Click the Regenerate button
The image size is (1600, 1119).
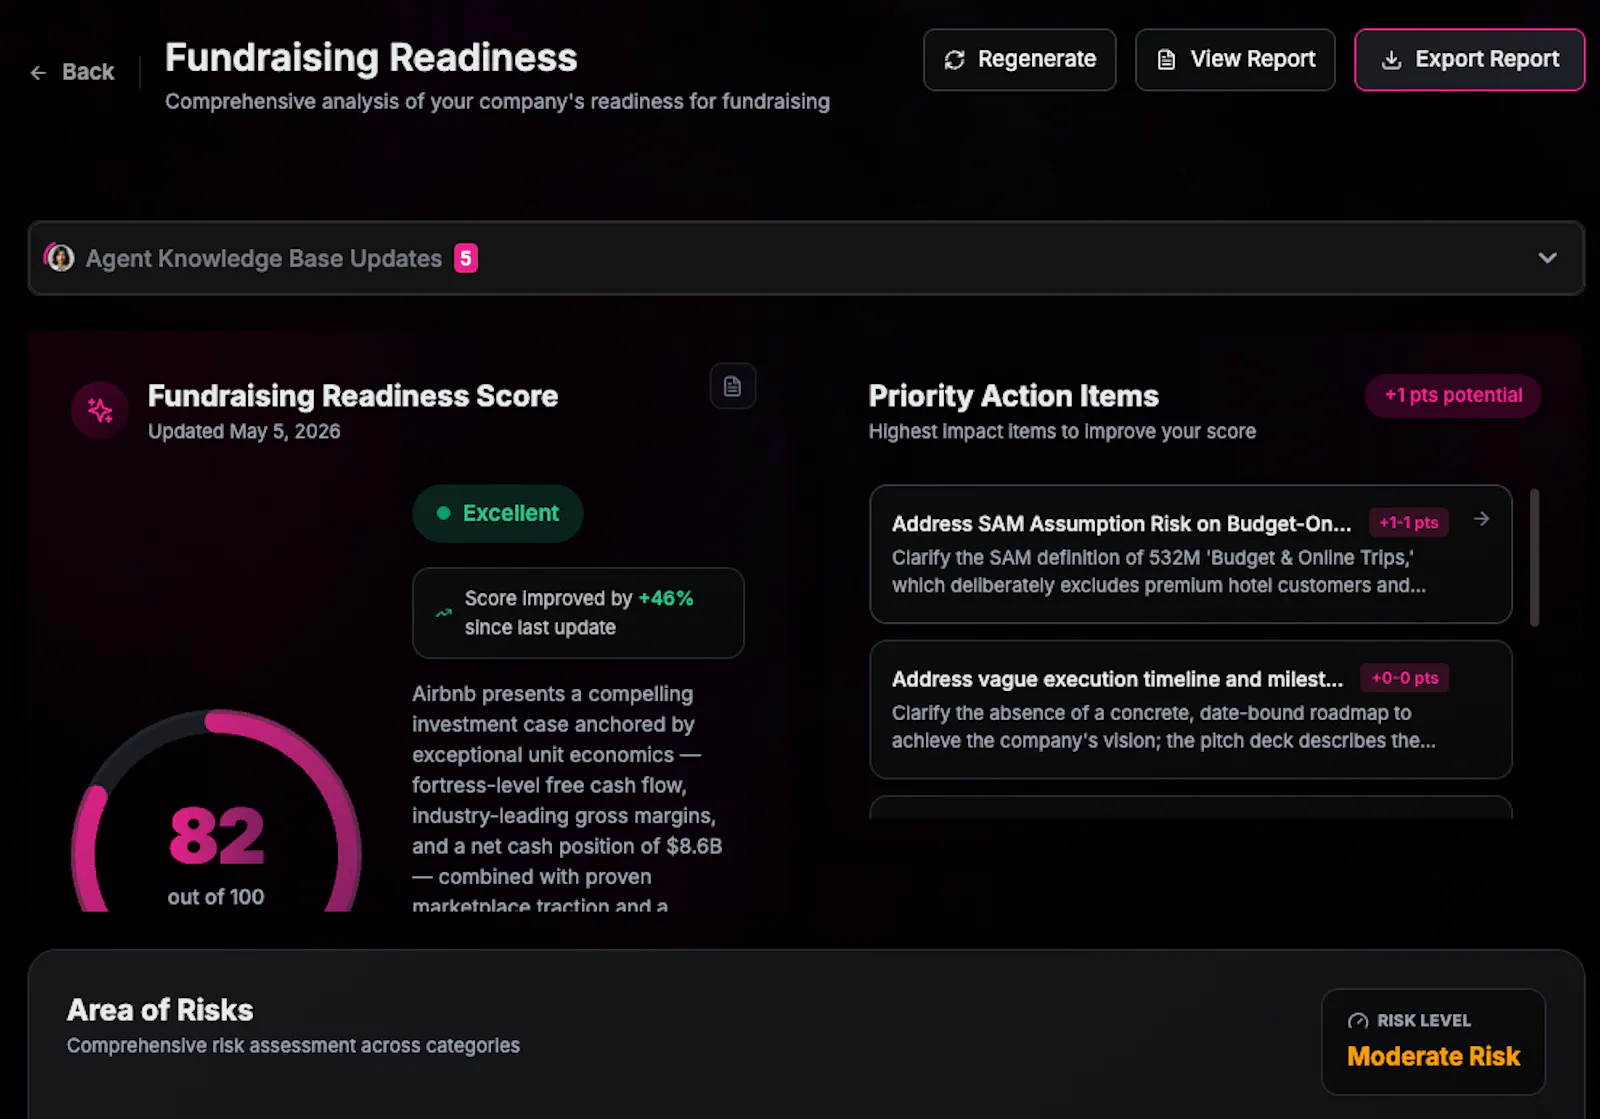1019,60
